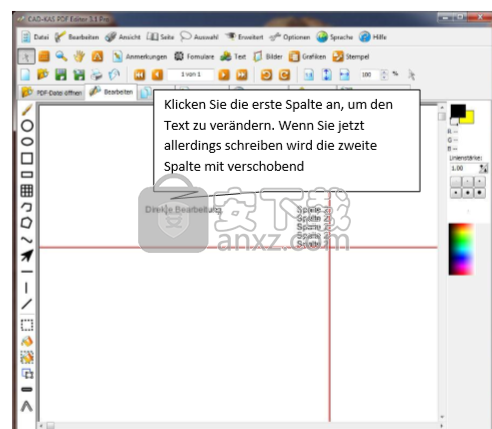Open the Formulare toolbar item
Screen dimensions: 492x429
pos(194,57)
